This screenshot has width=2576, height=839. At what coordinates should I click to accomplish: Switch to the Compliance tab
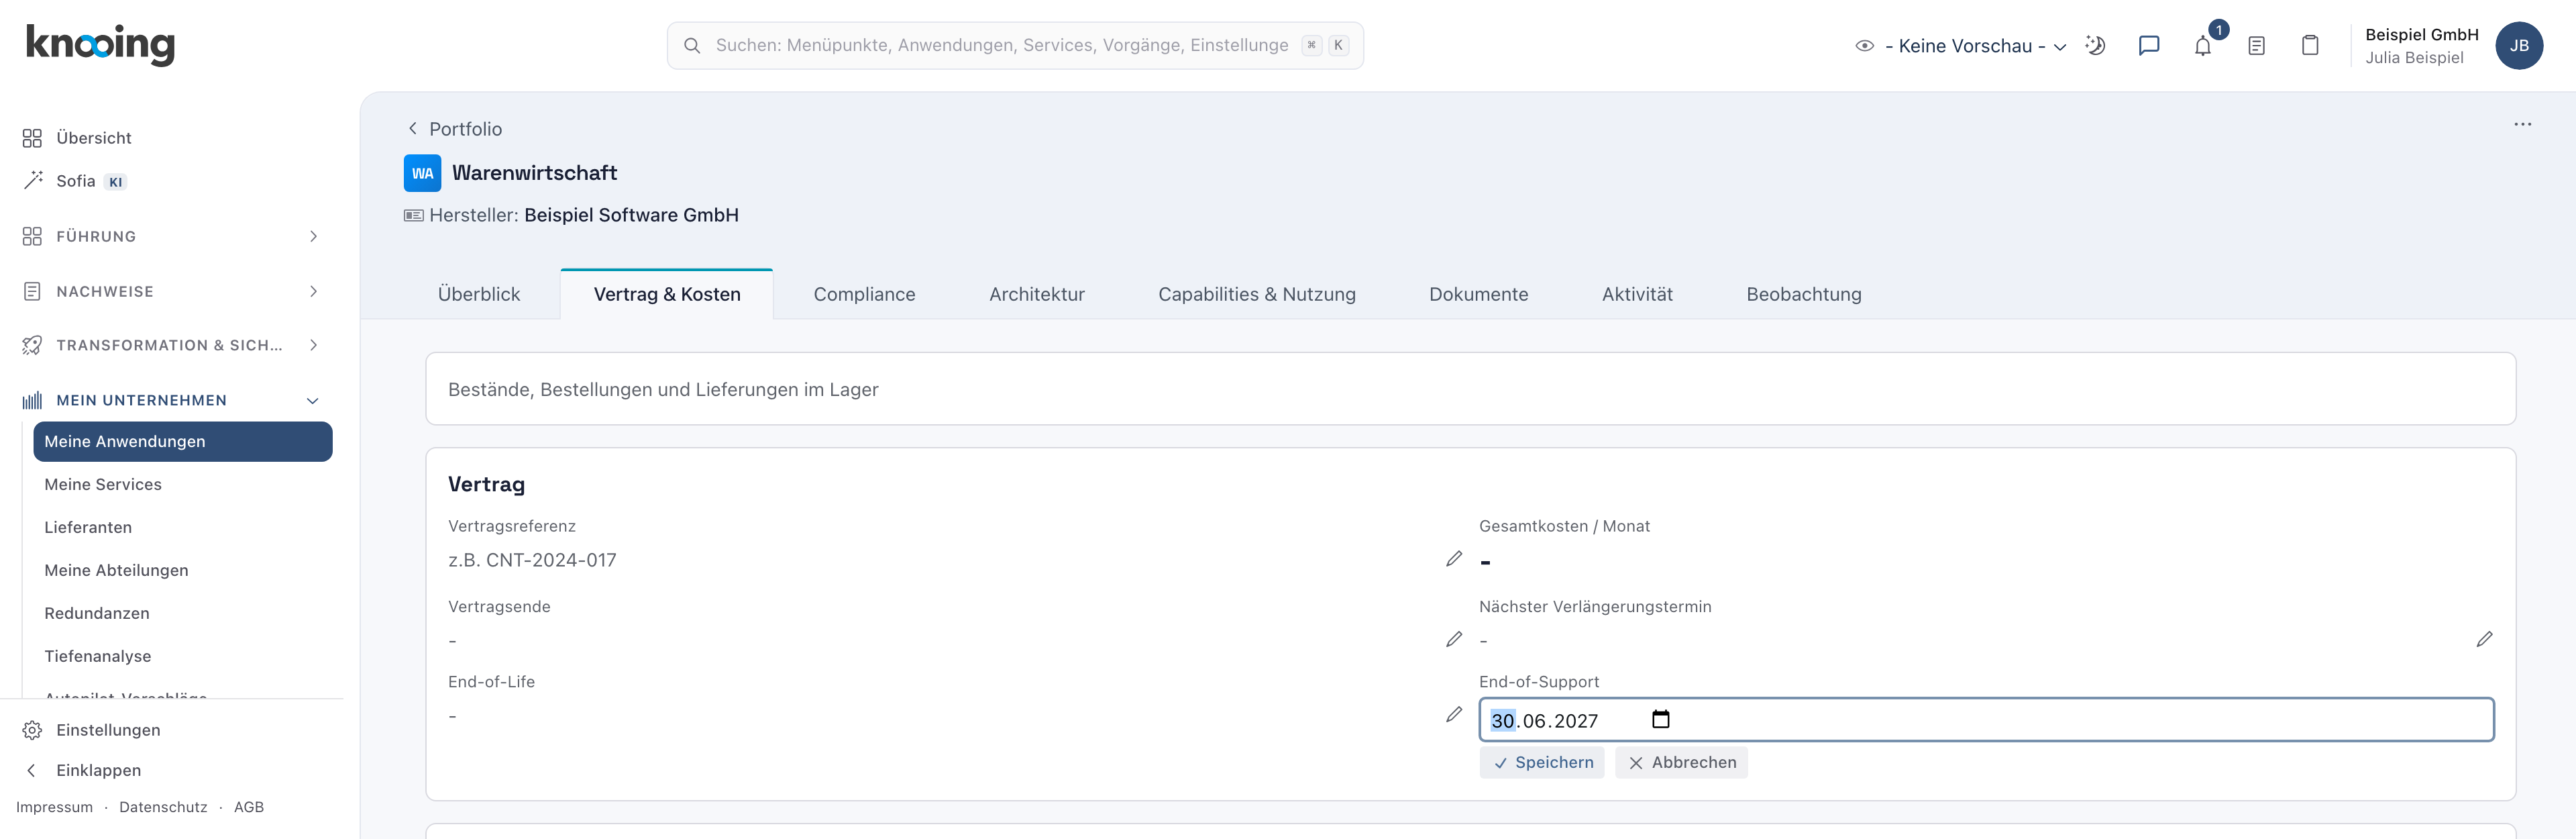(x=864, y=294)
